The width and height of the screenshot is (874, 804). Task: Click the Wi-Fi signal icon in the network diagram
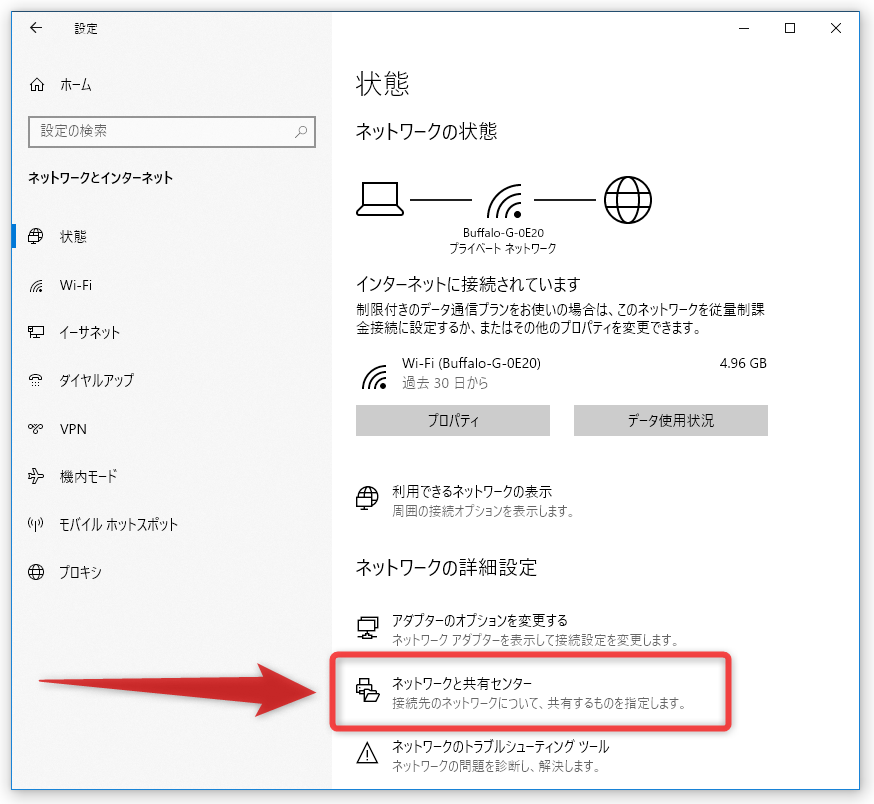click(504, 201)
